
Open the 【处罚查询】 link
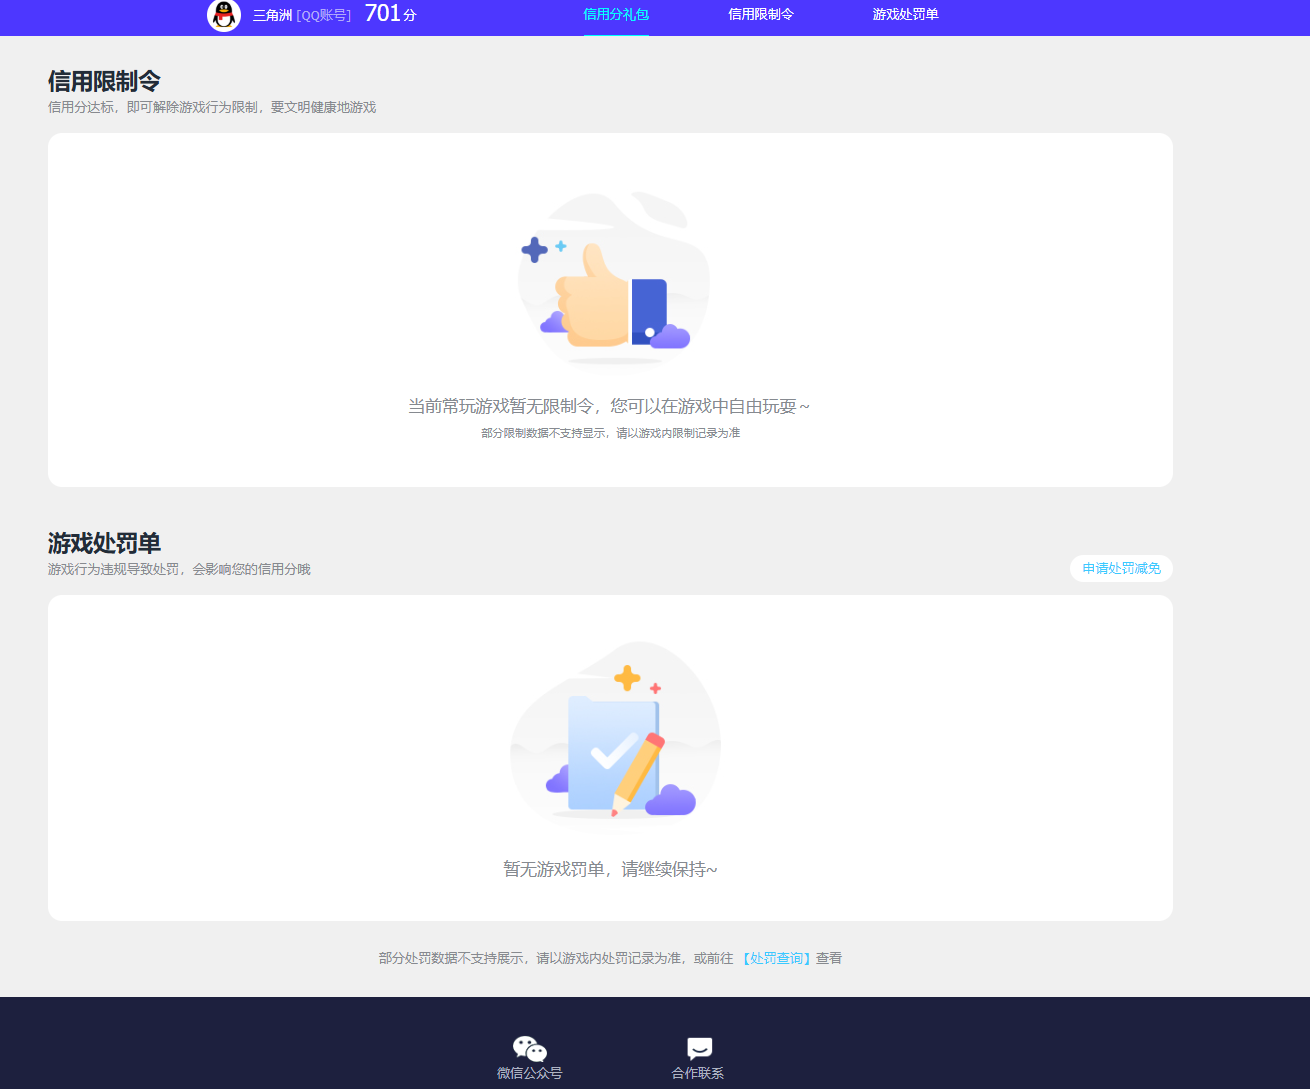click(x=776, y=958)
